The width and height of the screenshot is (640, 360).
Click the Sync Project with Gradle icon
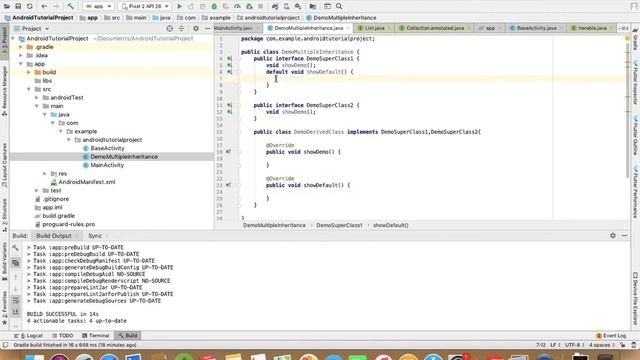pyautogui.click(x=275, y=7)
